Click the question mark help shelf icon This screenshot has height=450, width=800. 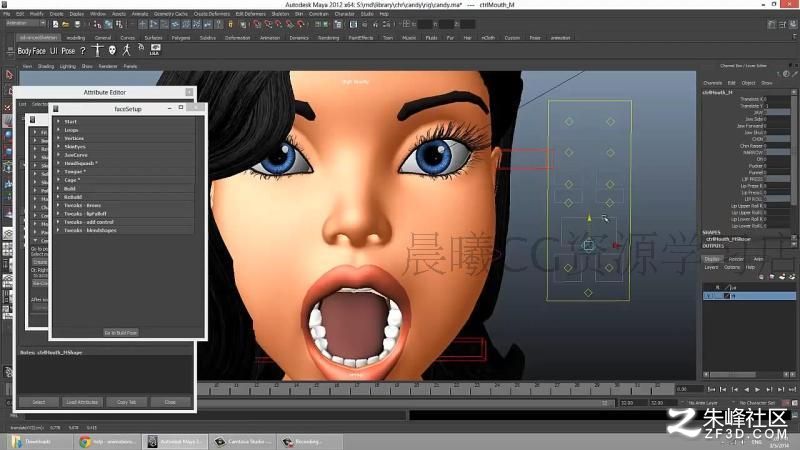coord(83,51)
